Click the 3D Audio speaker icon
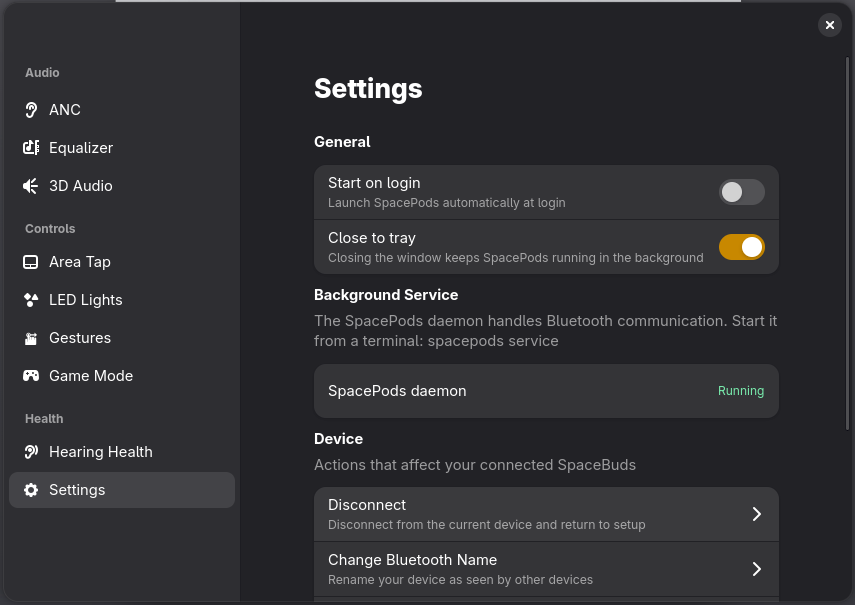 [x=31, y=186]
